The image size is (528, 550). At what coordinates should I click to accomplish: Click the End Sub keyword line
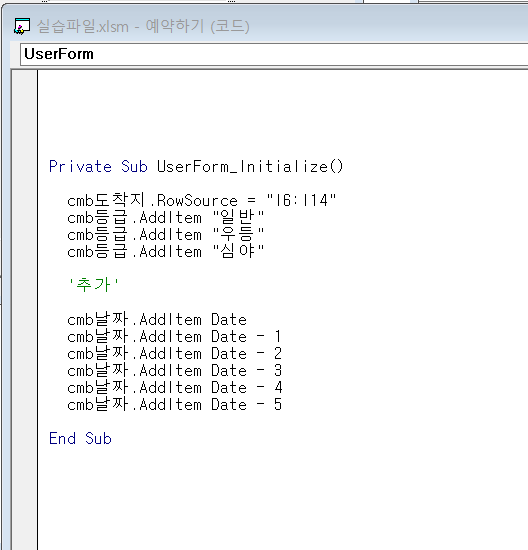(80, 438)
